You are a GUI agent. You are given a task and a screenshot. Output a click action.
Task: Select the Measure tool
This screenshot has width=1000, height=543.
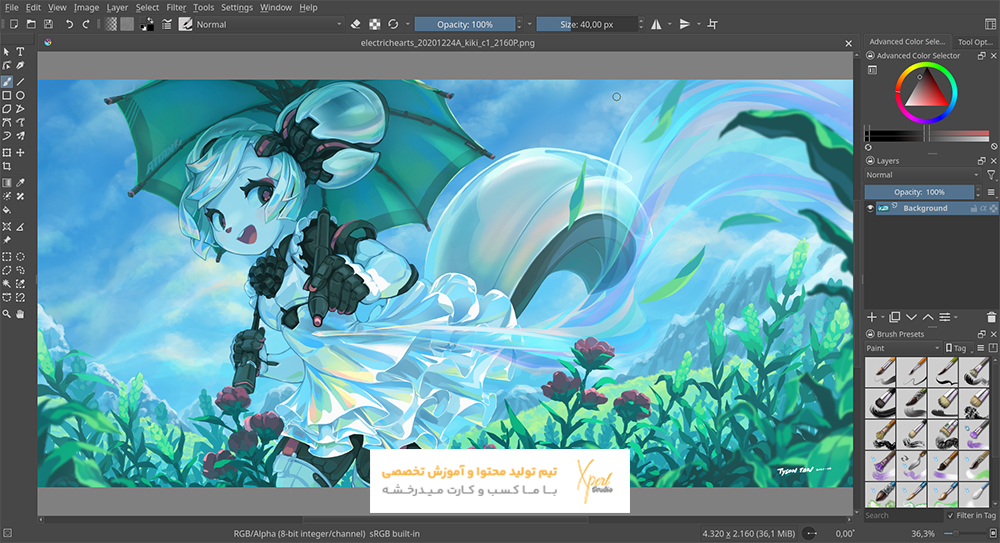20,227
